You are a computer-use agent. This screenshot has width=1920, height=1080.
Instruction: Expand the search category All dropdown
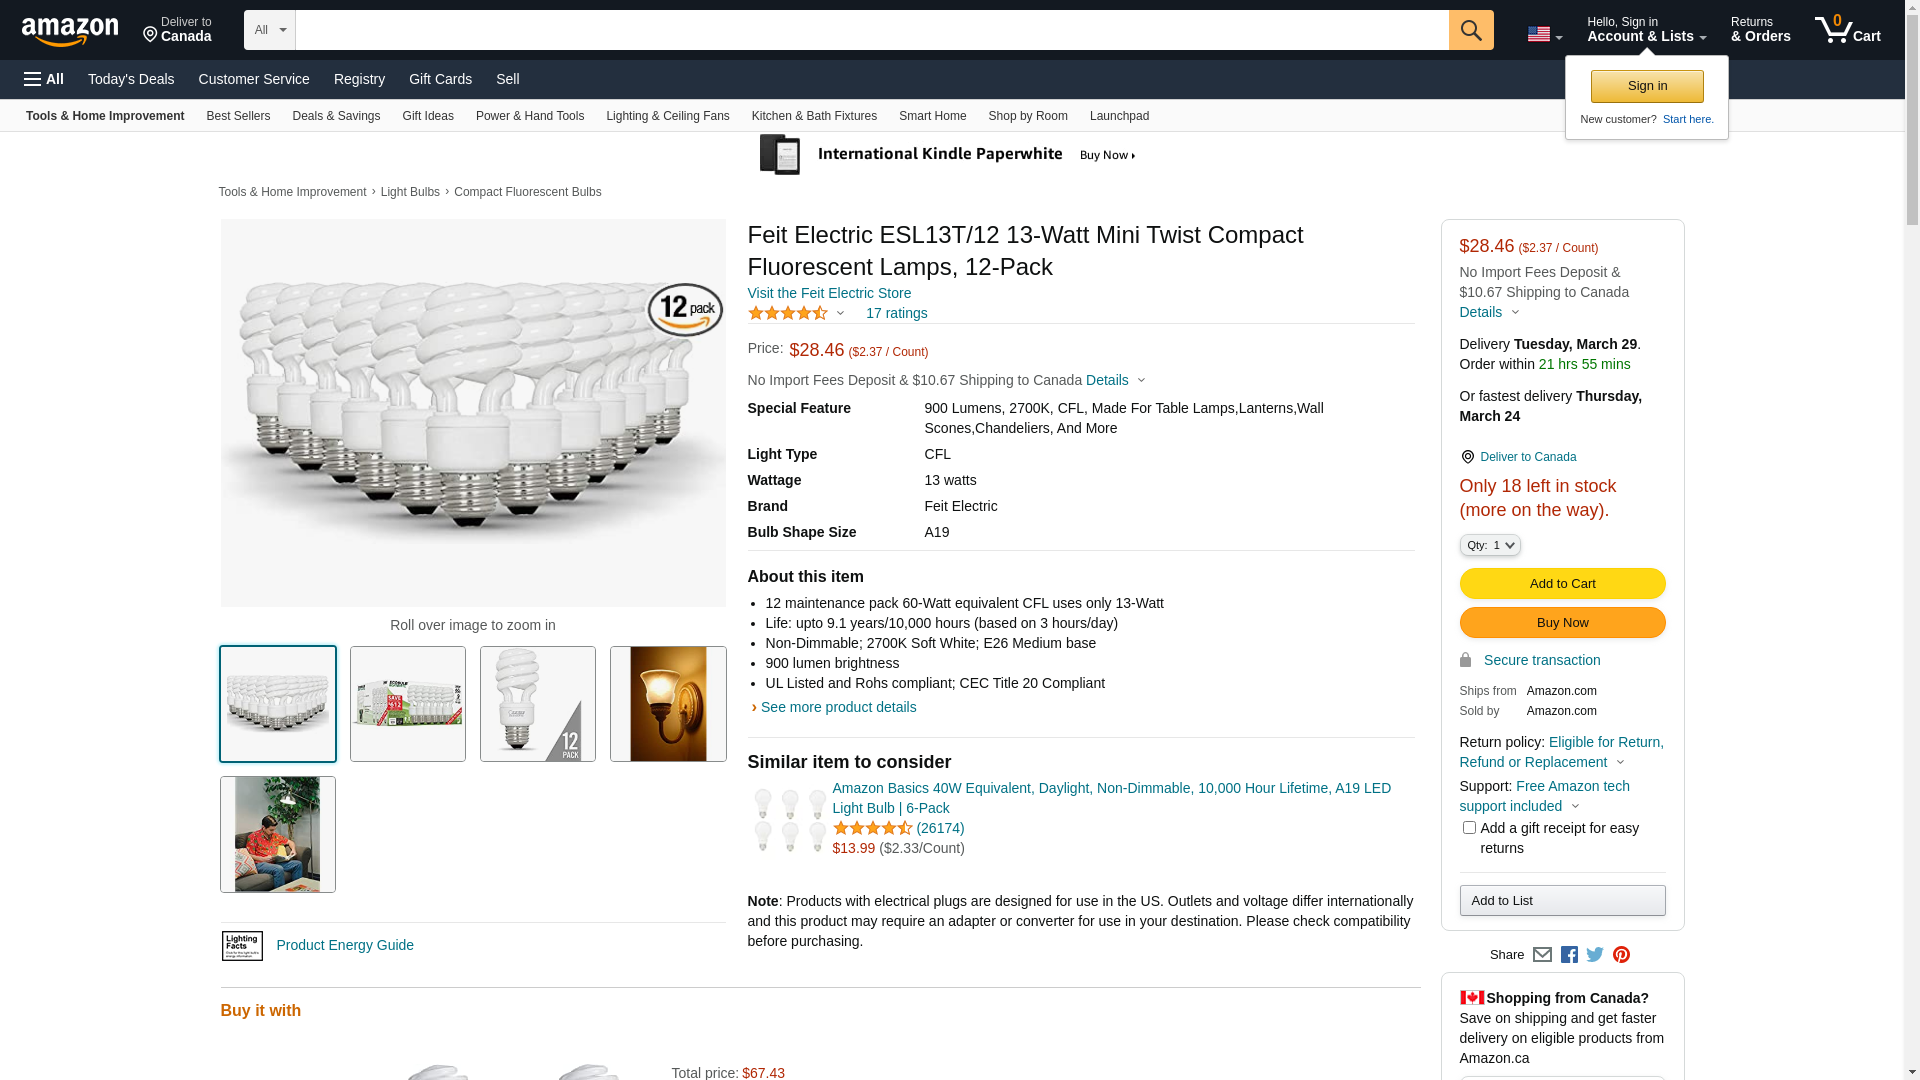coord(270,30)
